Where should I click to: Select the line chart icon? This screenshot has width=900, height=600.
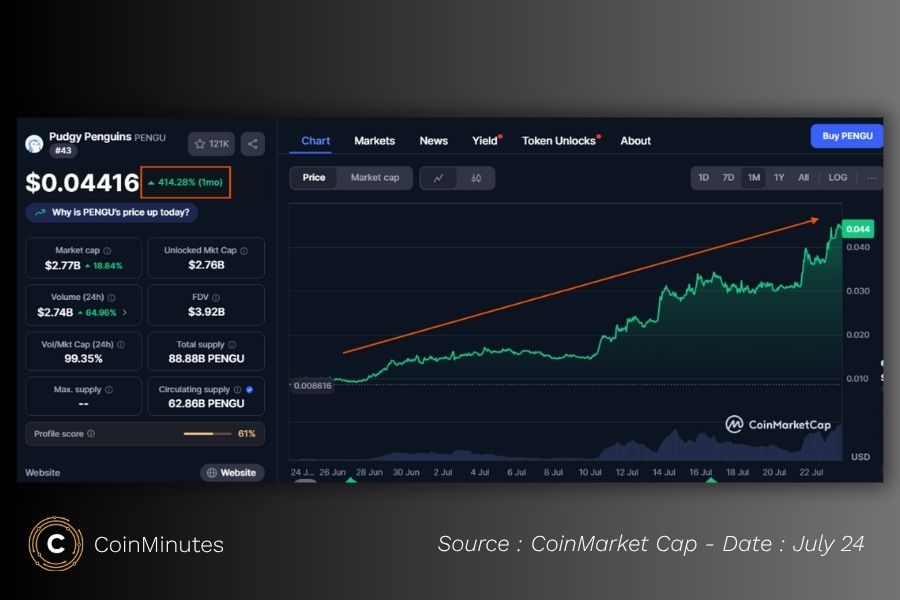[x=439, y=178]
